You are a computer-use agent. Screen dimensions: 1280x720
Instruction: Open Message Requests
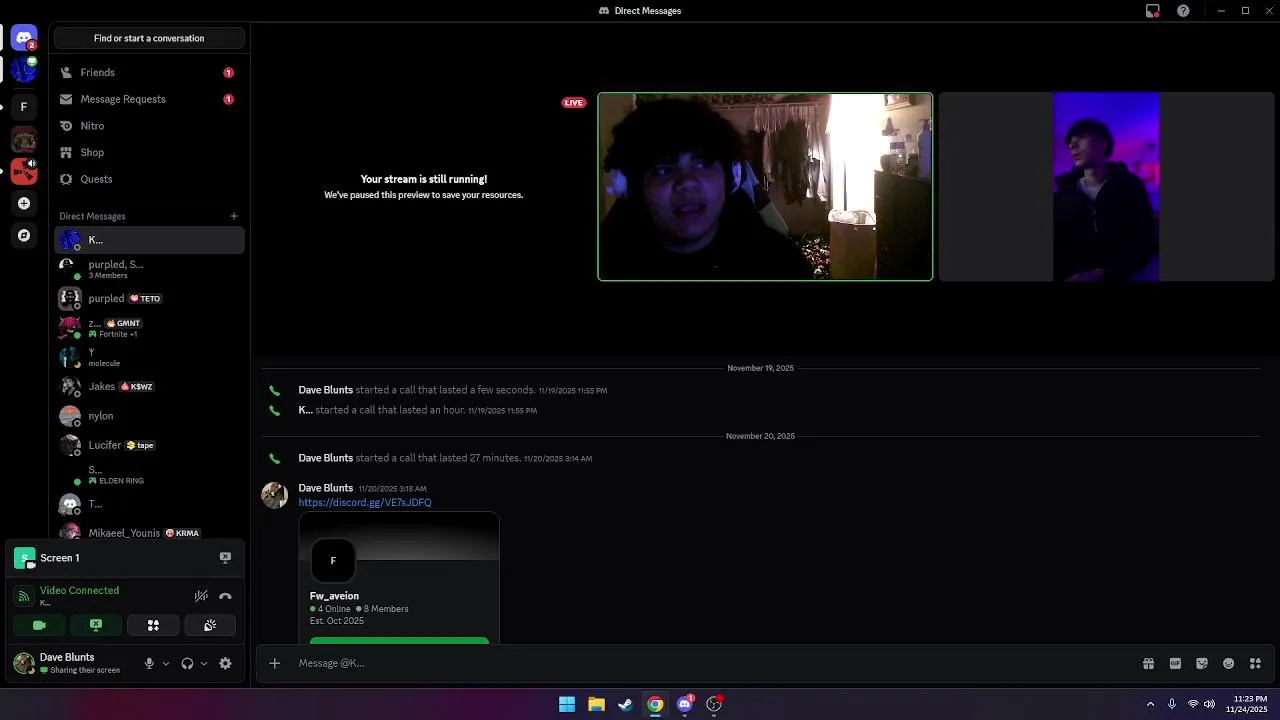[x=149, y=99]
